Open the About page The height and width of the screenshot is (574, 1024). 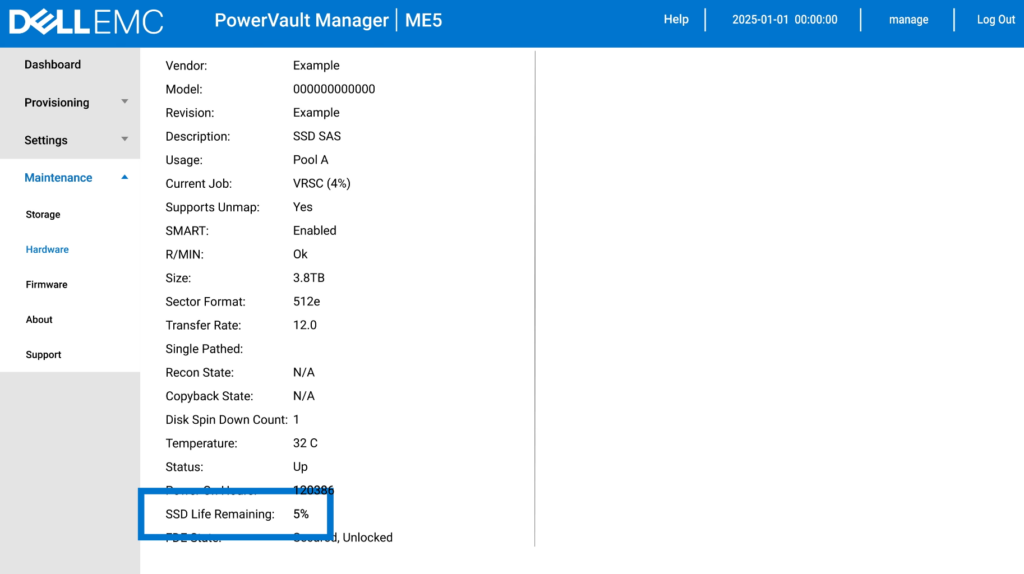(39, 320)
